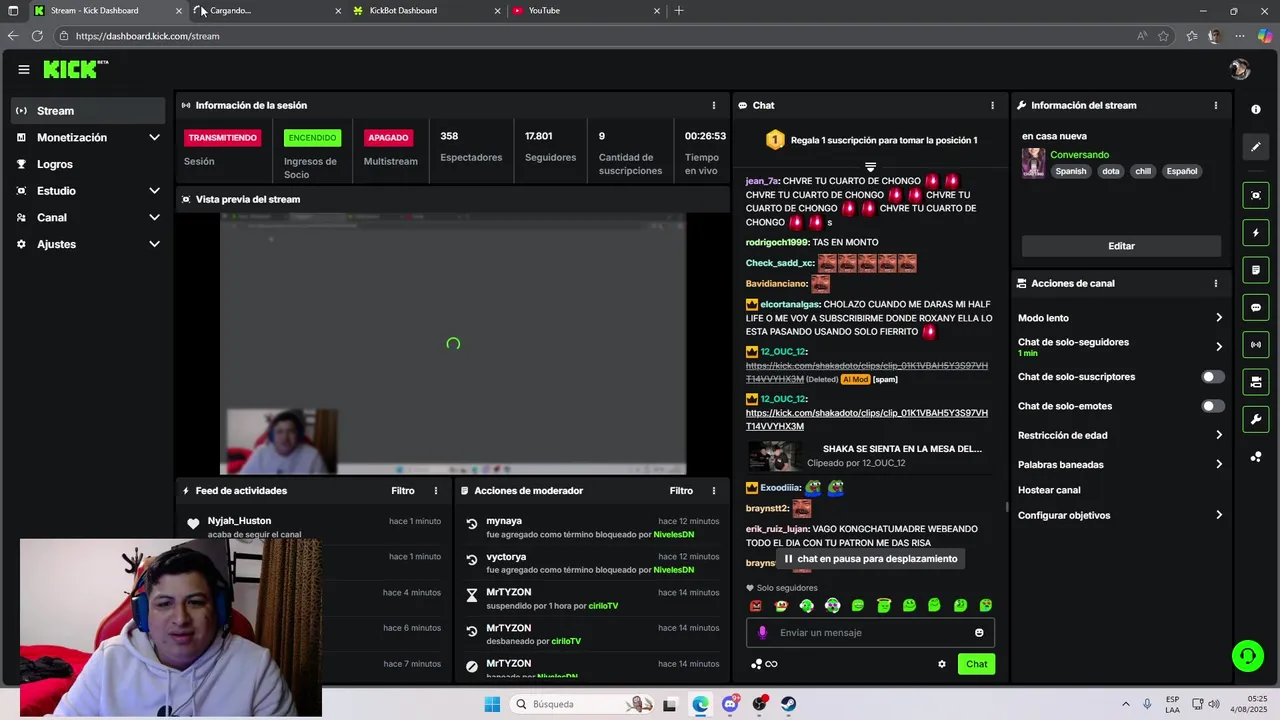The image size is (1280, 720).
Task: Click the three-dots cluster icon in right sidebar
Action: (1256, 457)
